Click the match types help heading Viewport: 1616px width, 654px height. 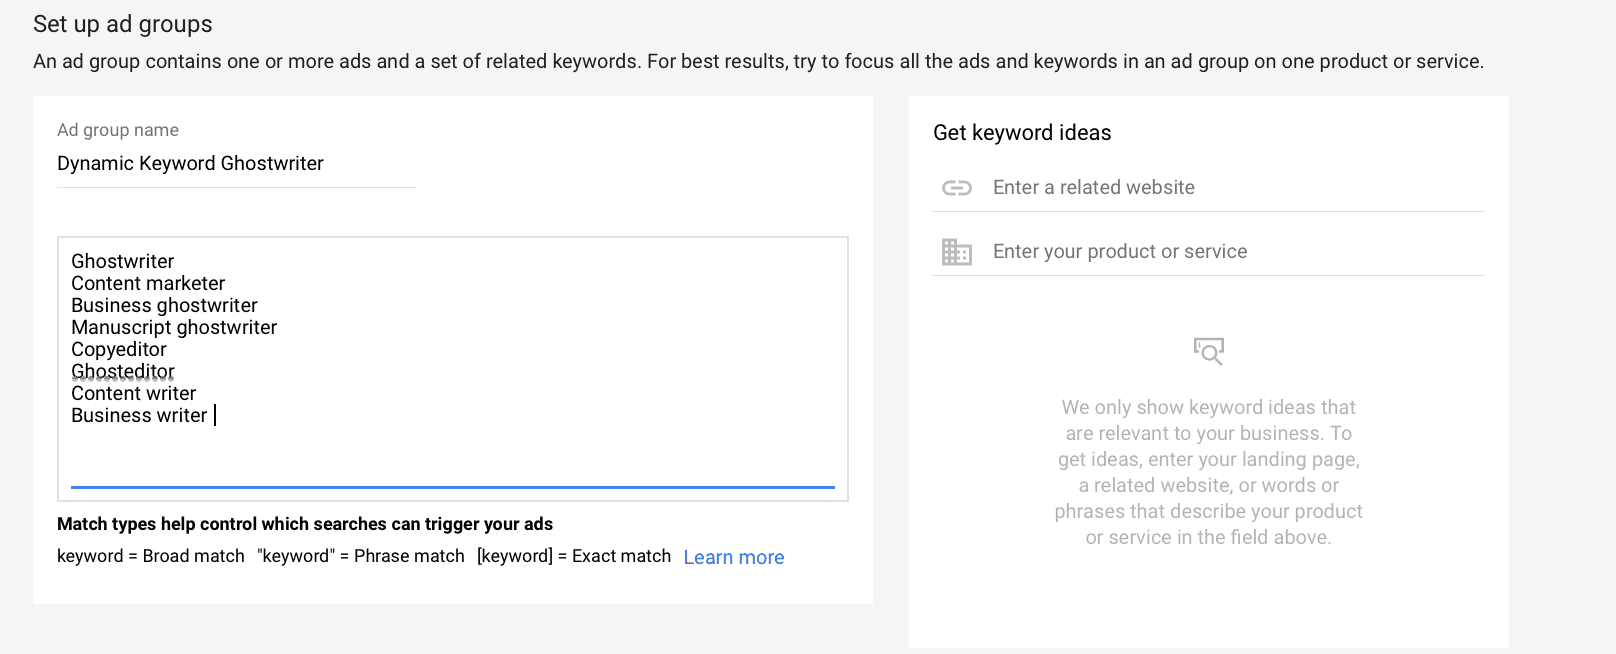point(305,524)
